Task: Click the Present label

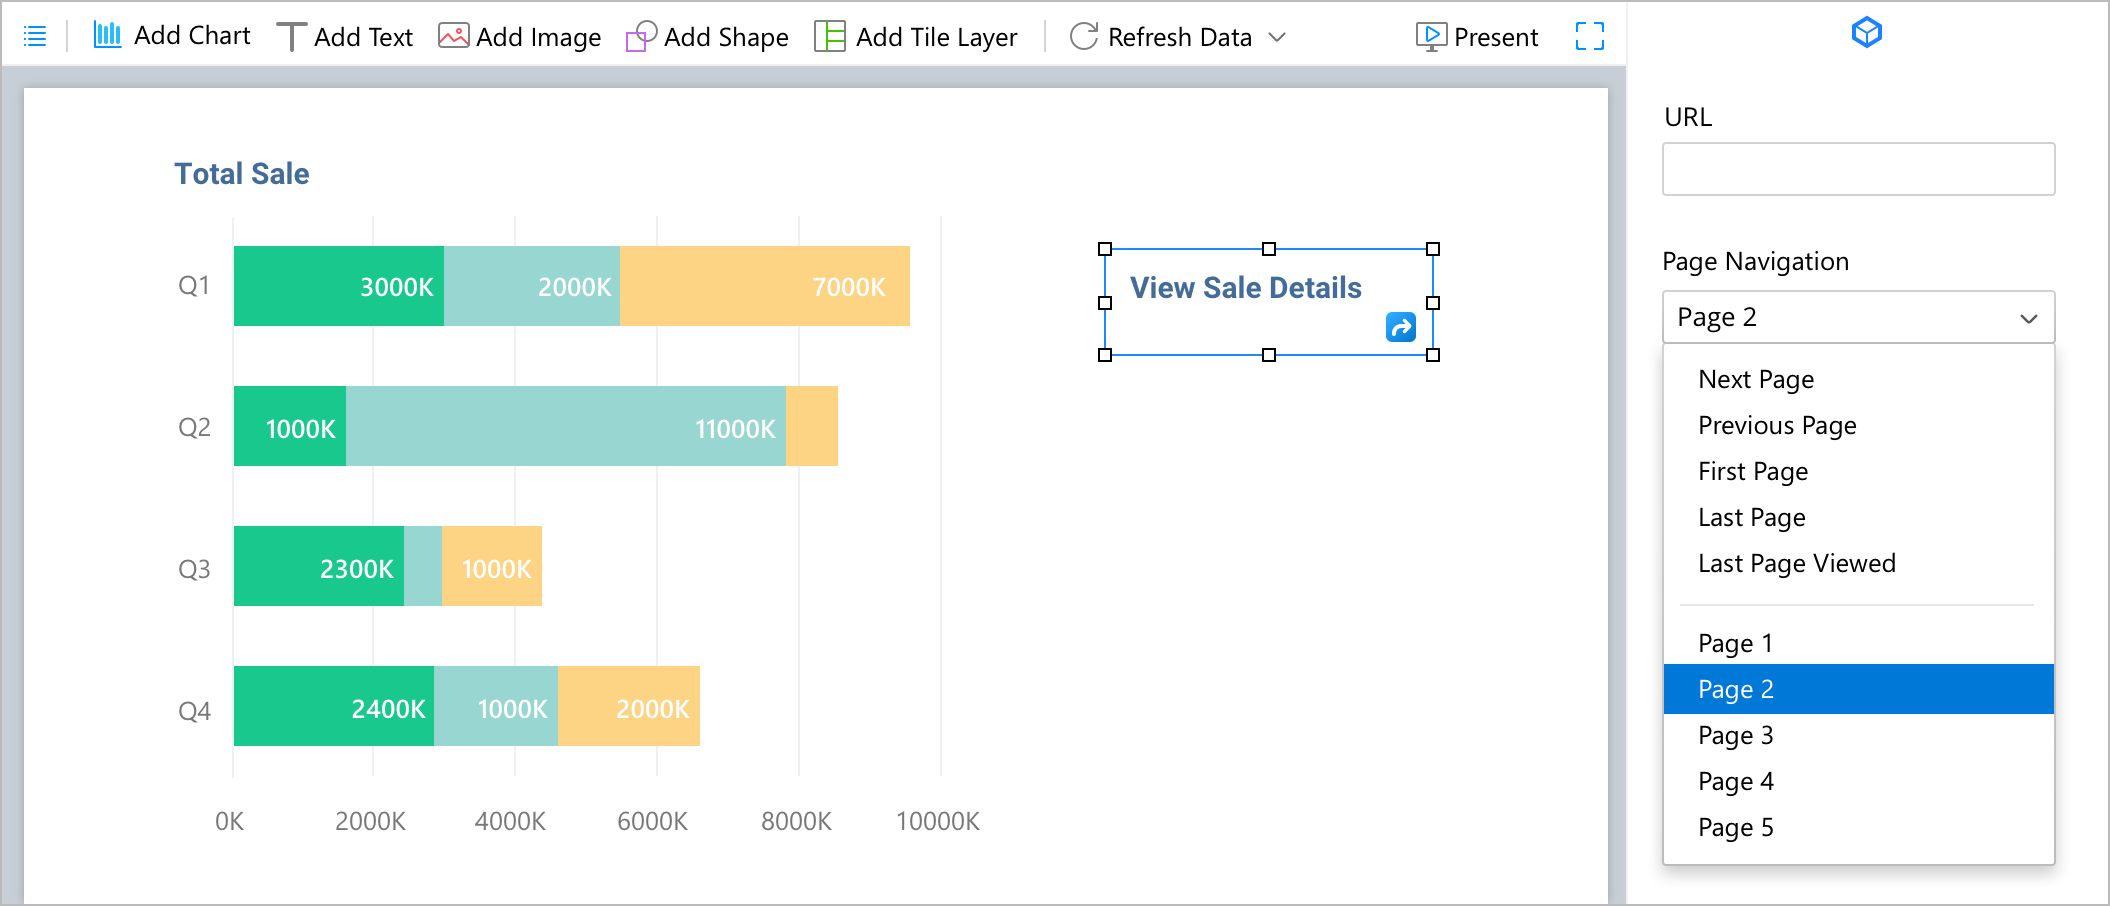Action: point(1496,37)
